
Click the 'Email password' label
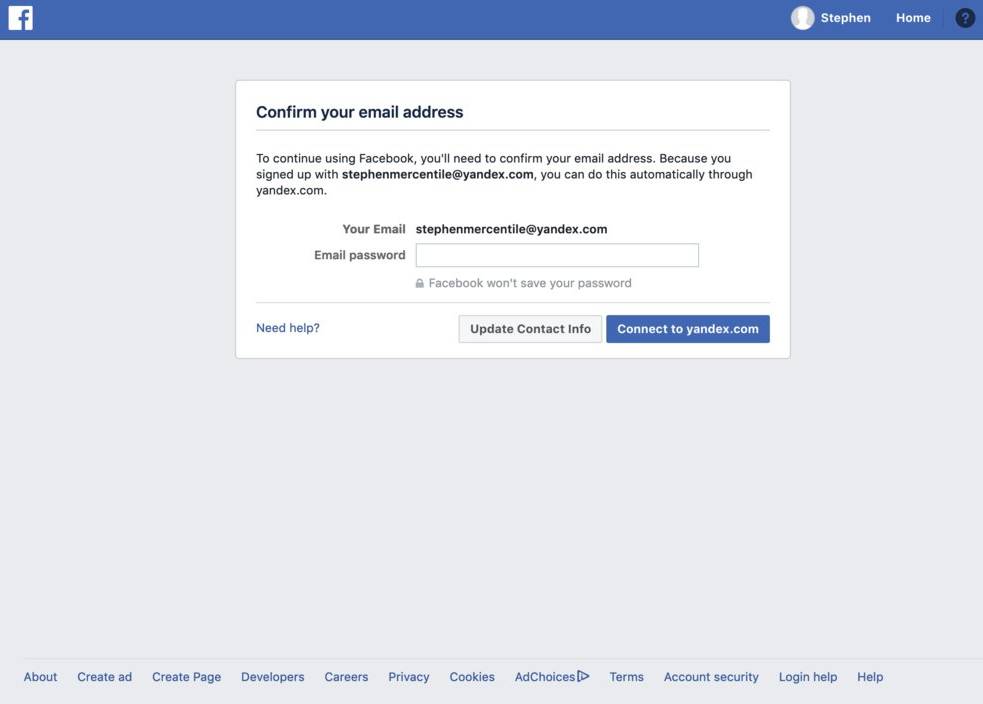[360, 255]
